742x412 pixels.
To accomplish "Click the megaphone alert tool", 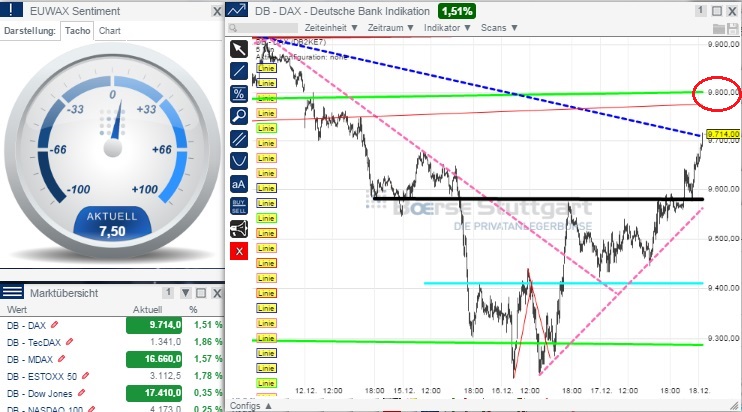I will click(x=239, y=228).
